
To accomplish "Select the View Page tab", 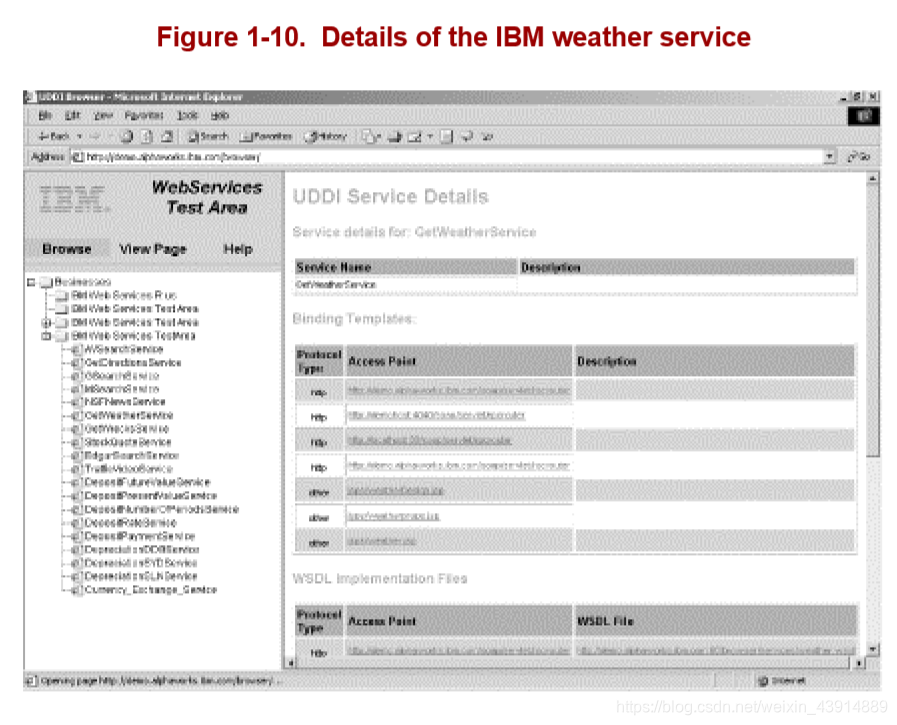I will point(153,249).
